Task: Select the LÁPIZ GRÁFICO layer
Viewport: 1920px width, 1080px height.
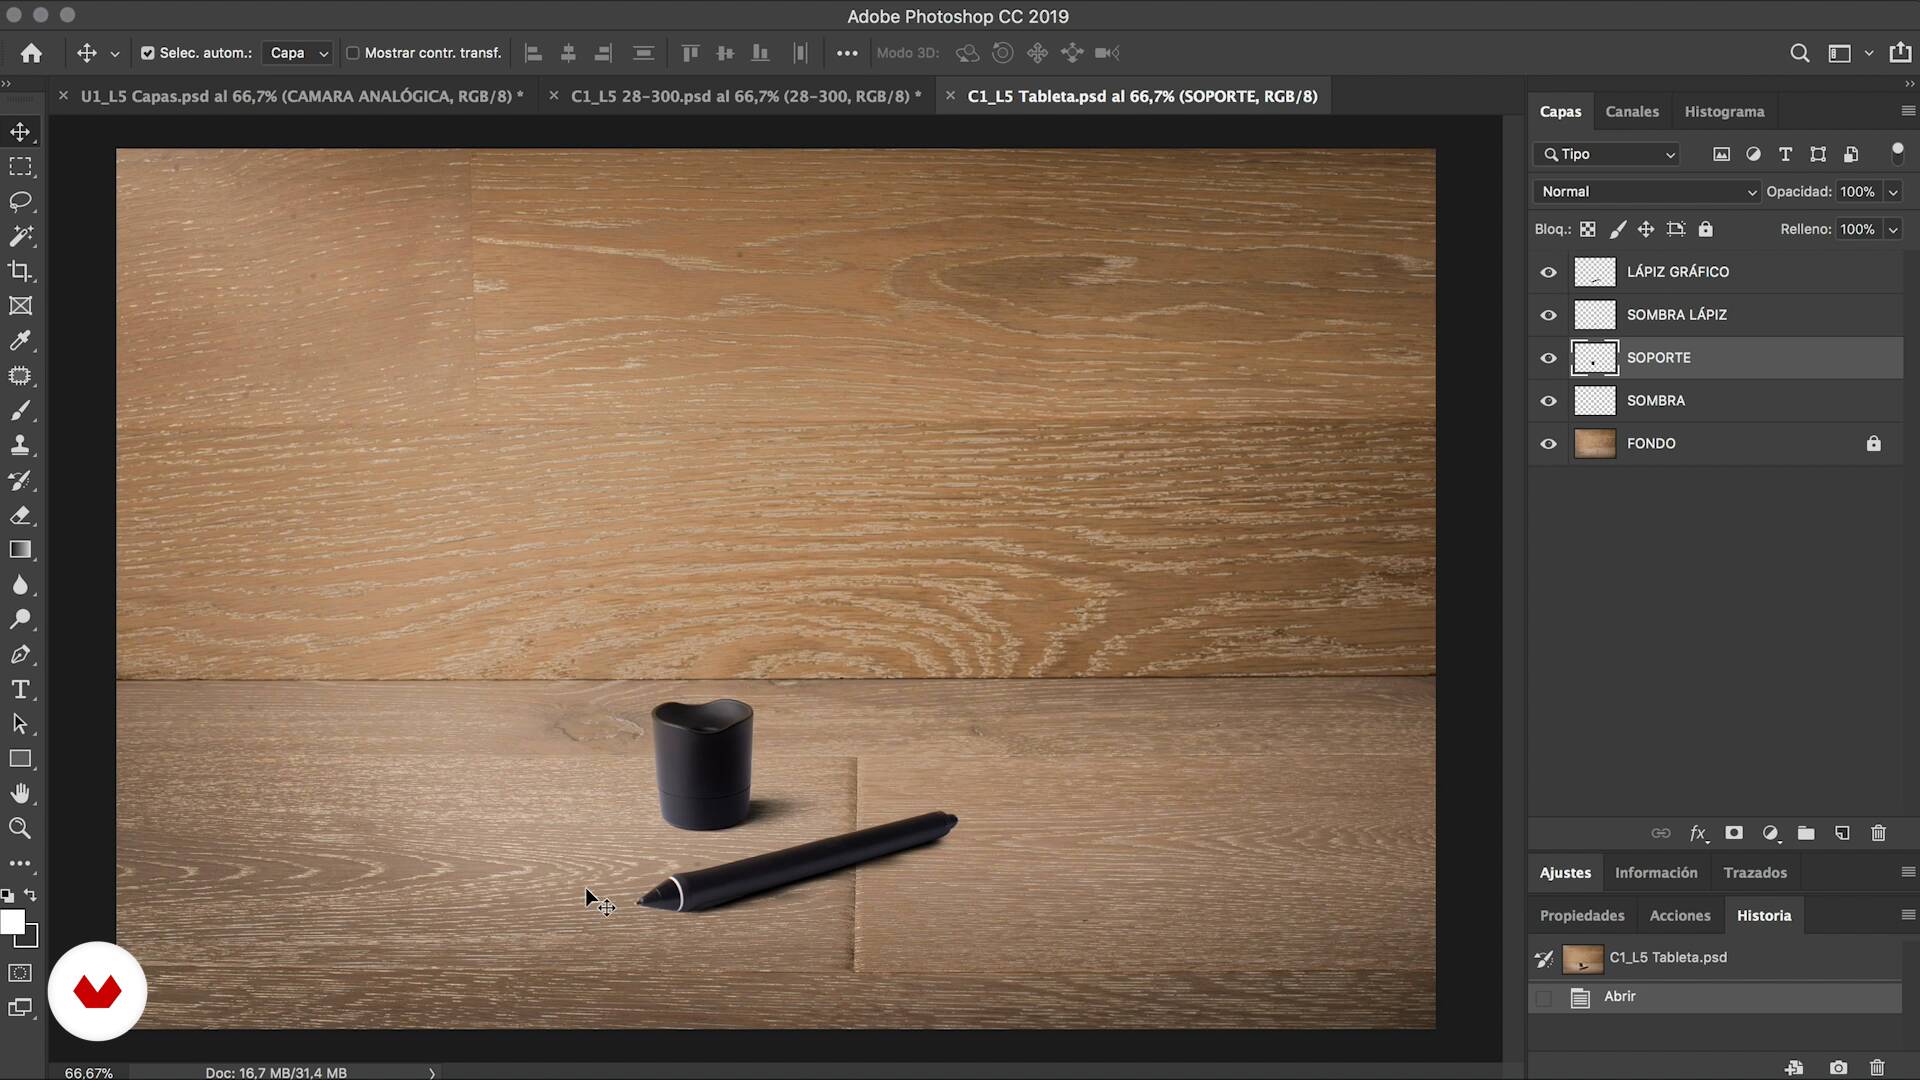Action: (1677, 272)
